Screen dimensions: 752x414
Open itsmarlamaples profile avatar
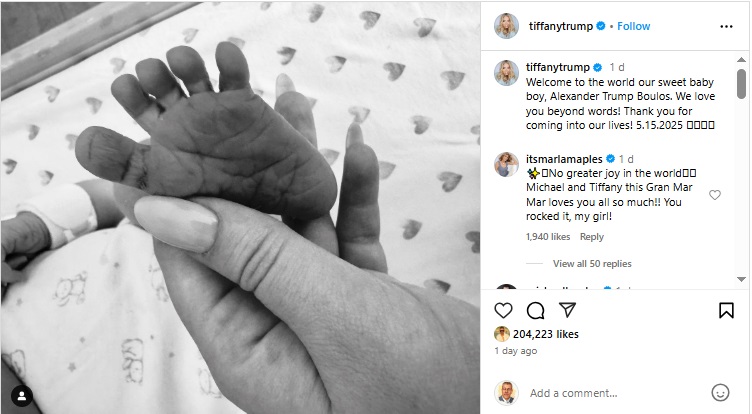tap(506, 165)
